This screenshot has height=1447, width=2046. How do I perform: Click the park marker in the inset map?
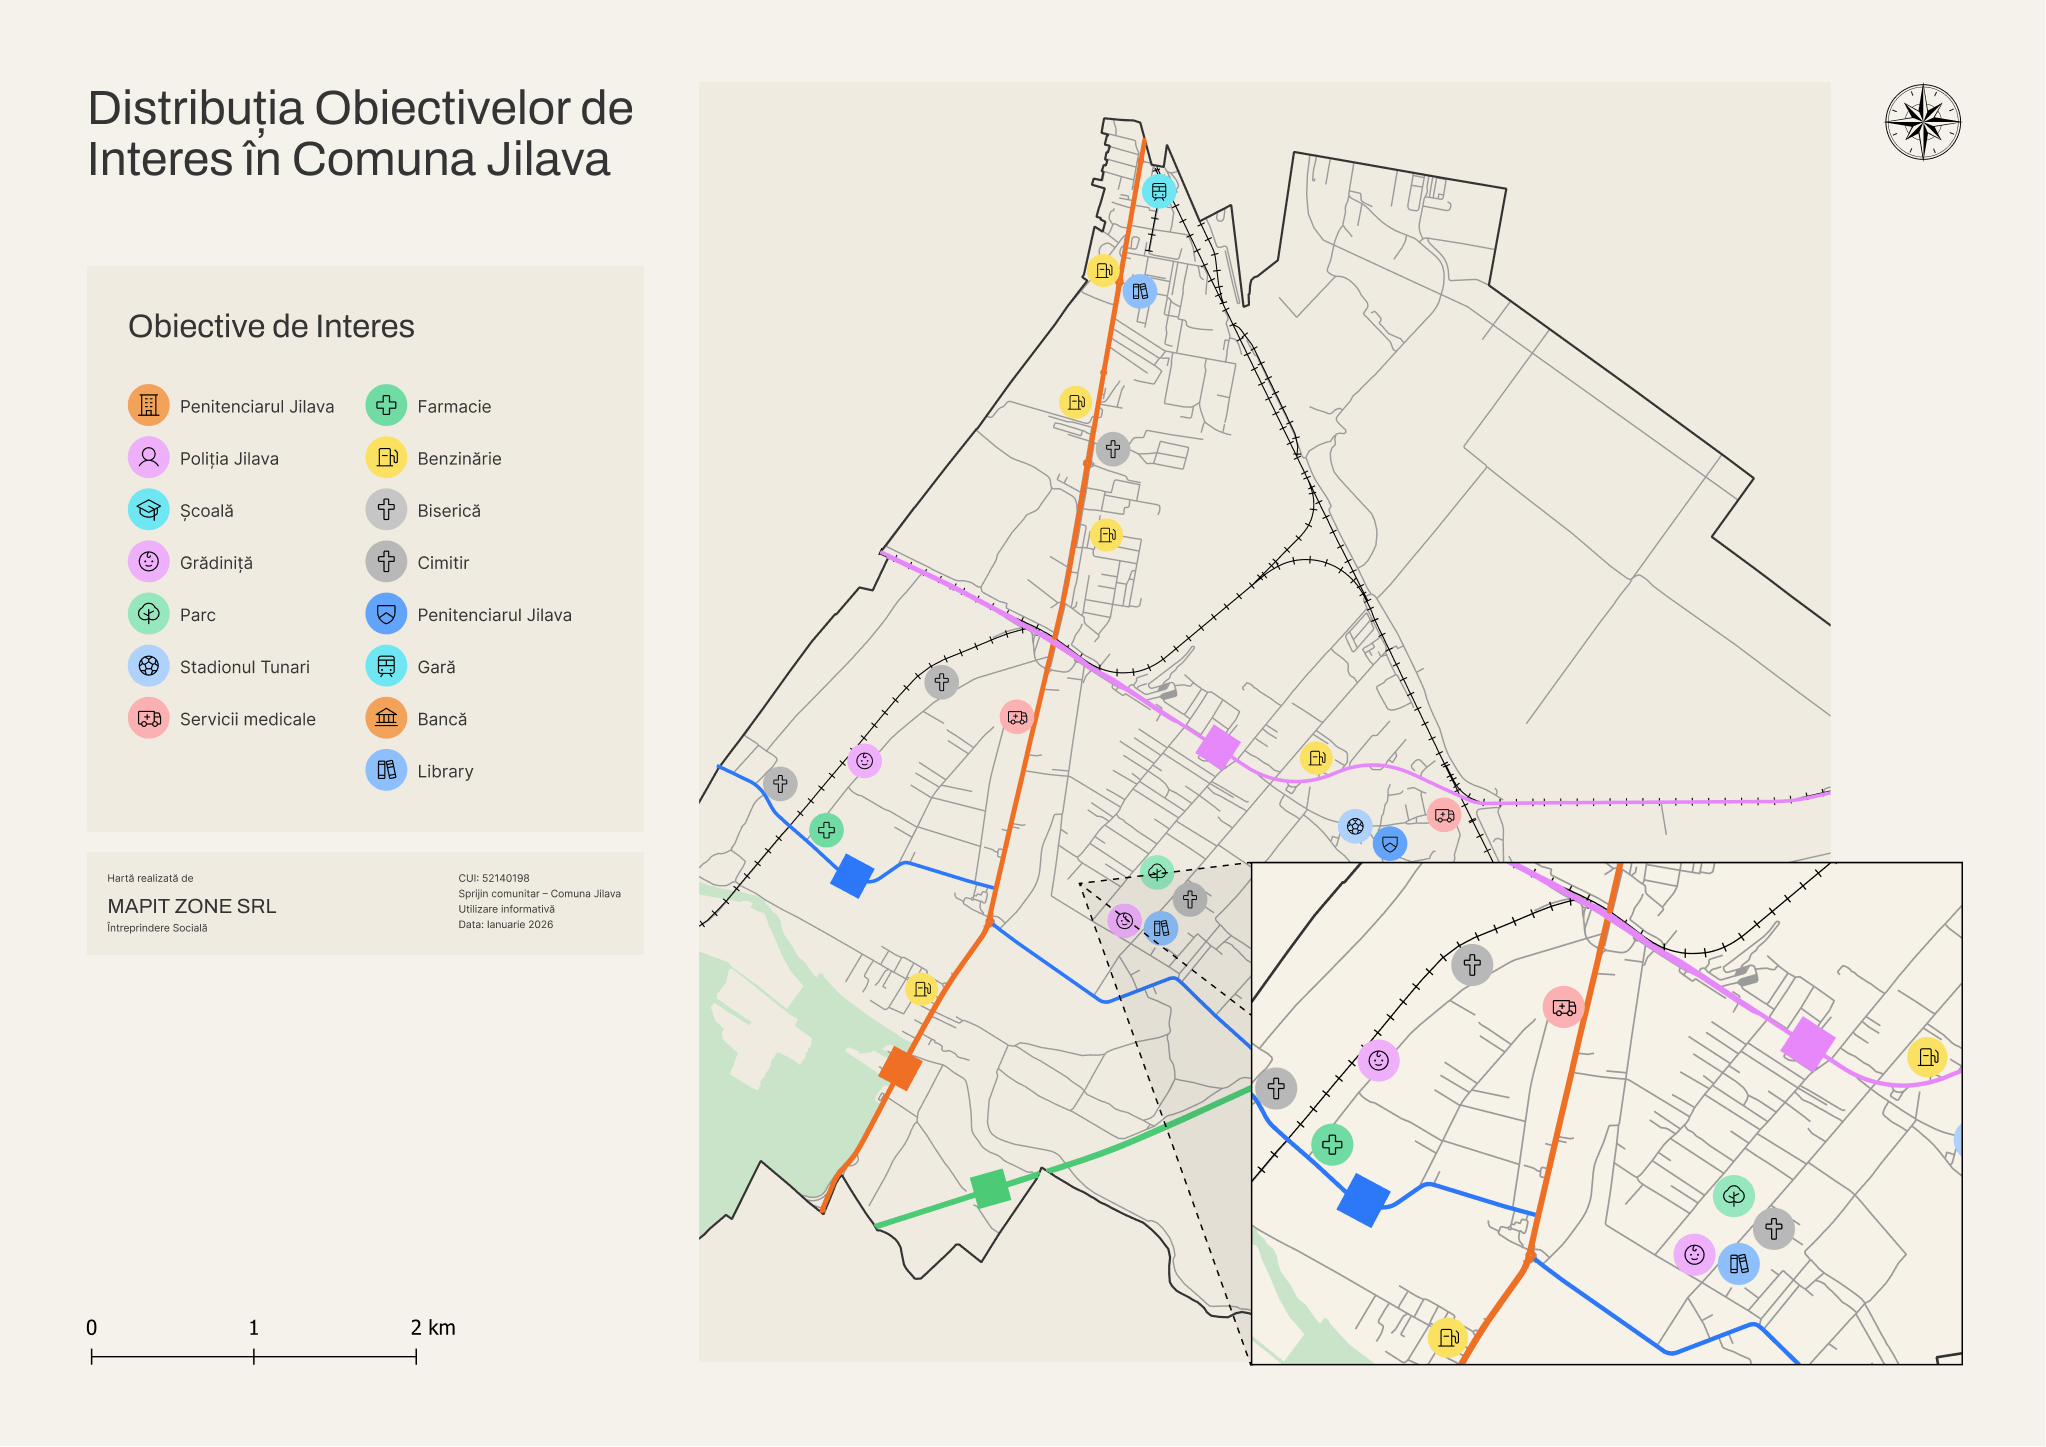pyautogui.click(x=1734, y=1195)
